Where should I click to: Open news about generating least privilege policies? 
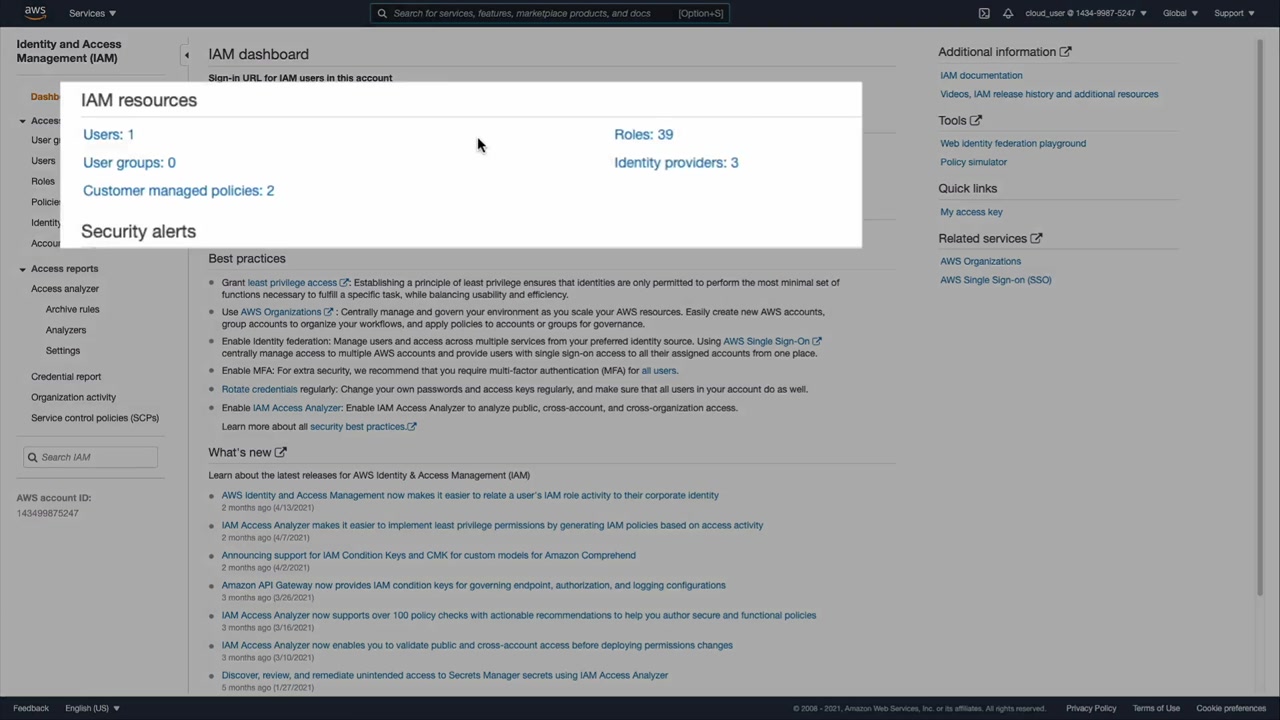(x=492, y=525)
